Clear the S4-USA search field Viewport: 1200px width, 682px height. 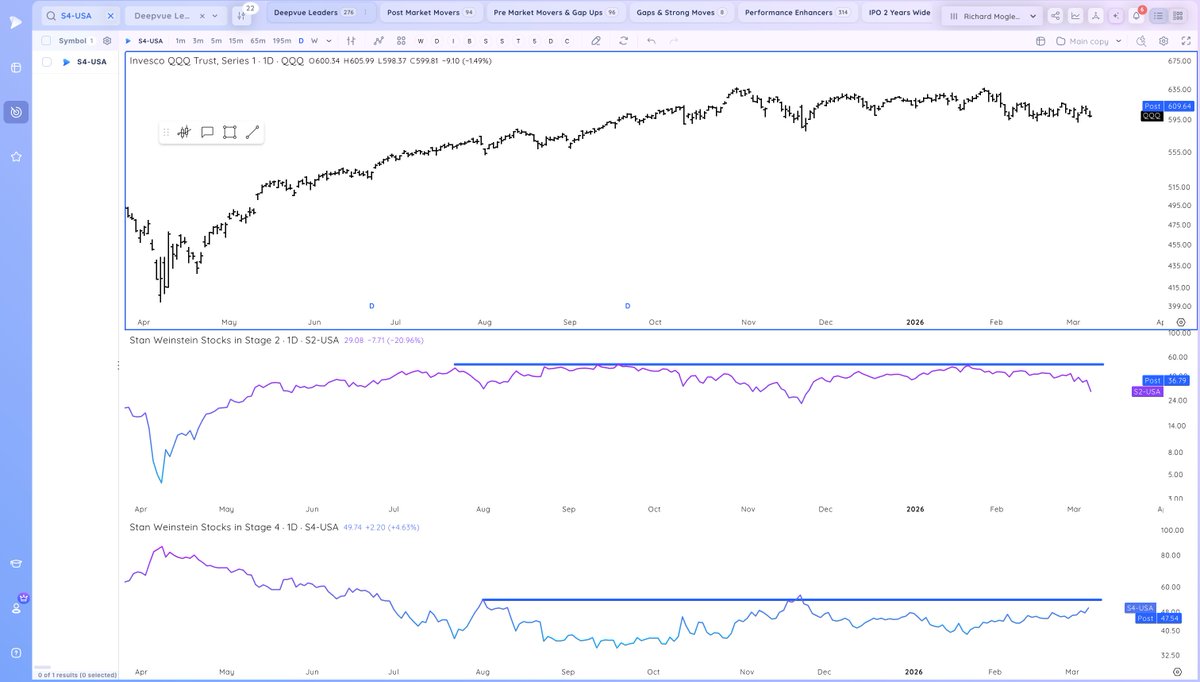[110, 16]
